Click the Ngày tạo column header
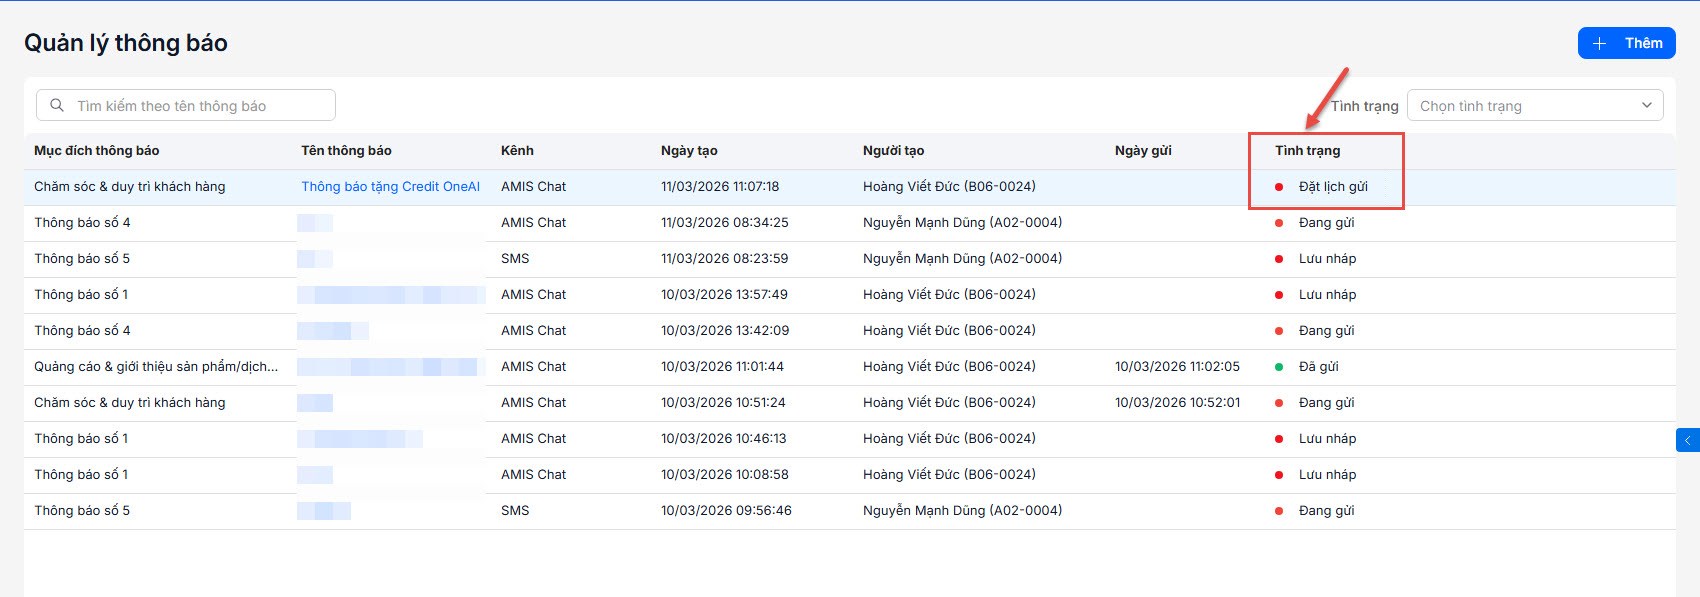 pyautogui.click(x=689, y=151)
